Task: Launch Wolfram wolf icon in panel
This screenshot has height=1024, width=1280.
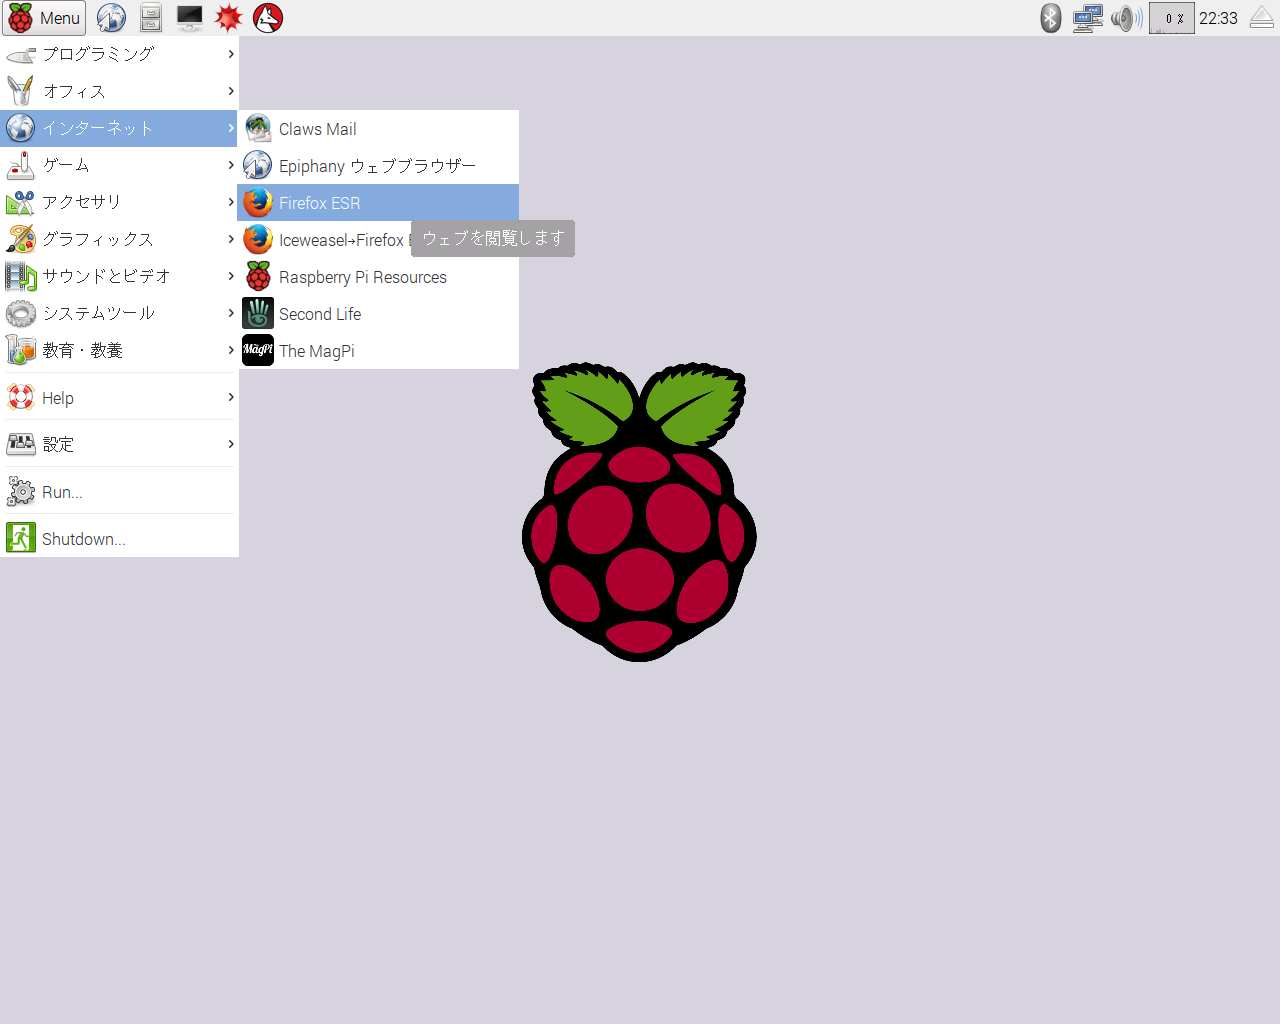Action: pos(268,18)
